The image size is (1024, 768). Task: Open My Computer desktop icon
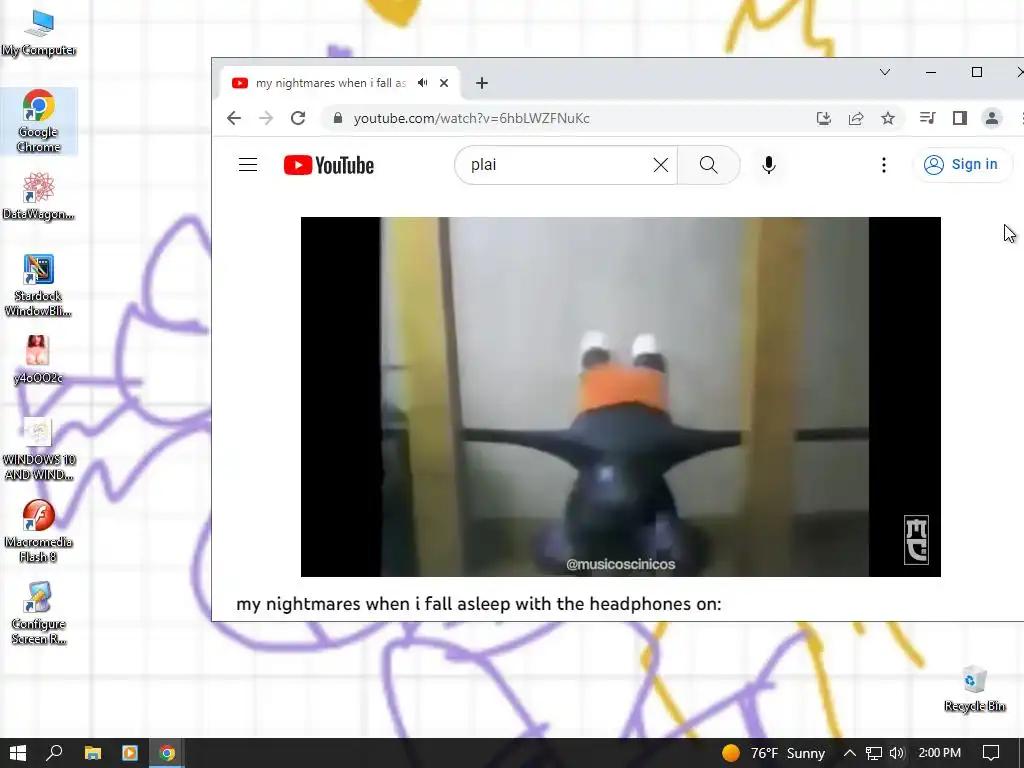point(39,33)
